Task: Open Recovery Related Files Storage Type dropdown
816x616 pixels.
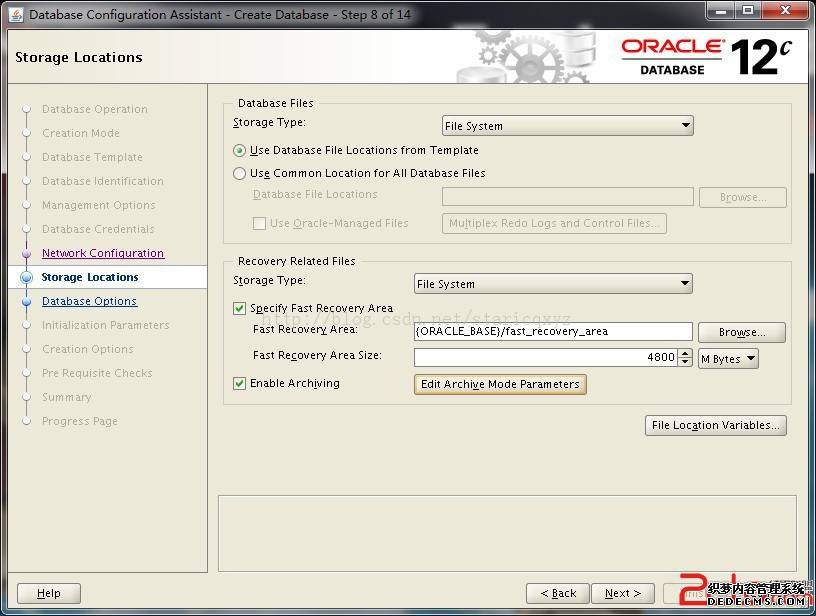Action: click(x=552, y=284)
